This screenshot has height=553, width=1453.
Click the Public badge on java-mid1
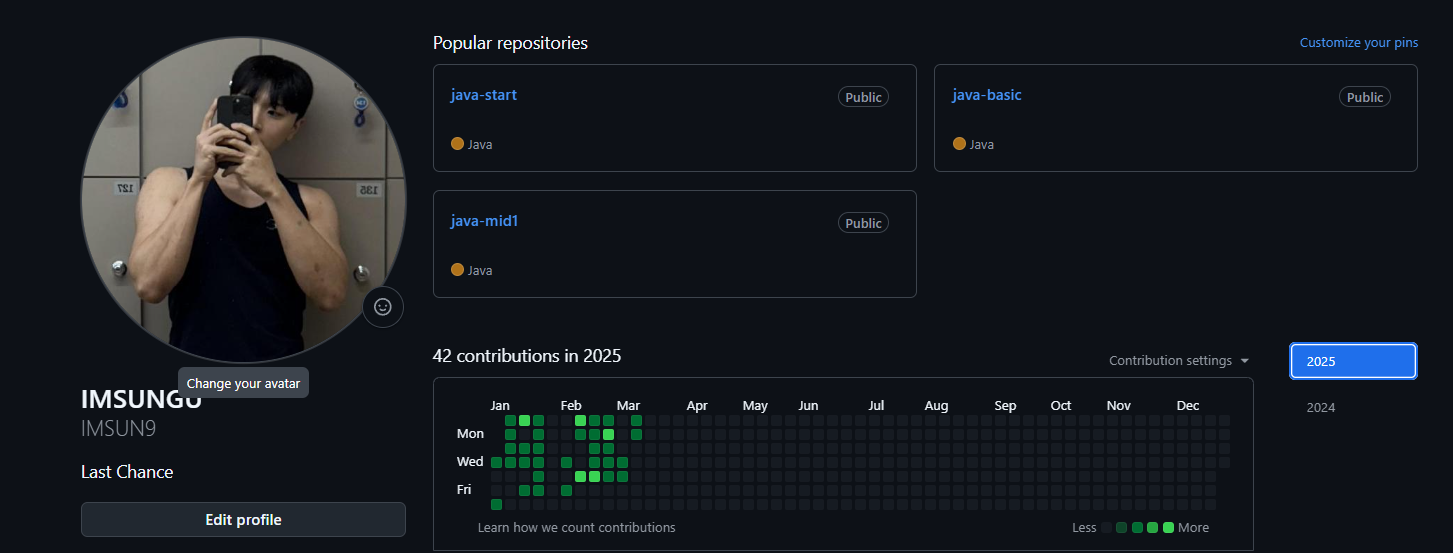pyautogui.click(x=863, y=223)
